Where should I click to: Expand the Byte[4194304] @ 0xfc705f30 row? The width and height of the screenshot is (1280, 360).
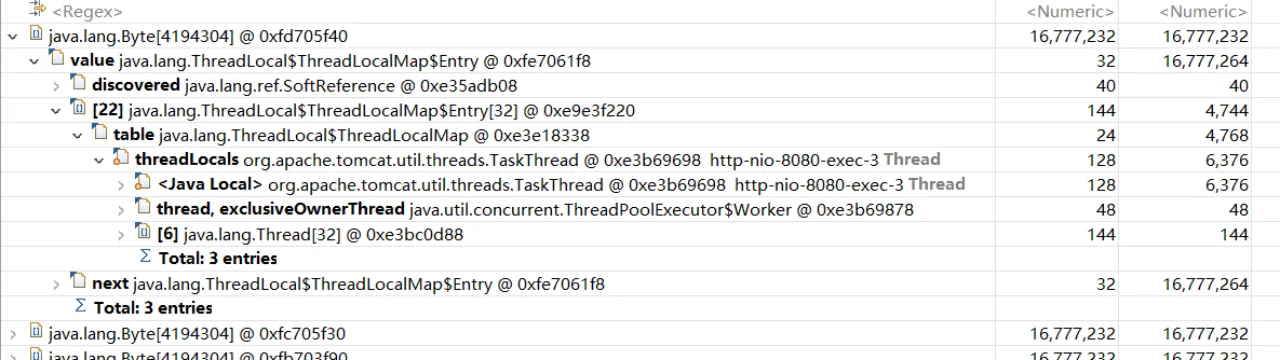pyautogui.click(x=13, y=334)
